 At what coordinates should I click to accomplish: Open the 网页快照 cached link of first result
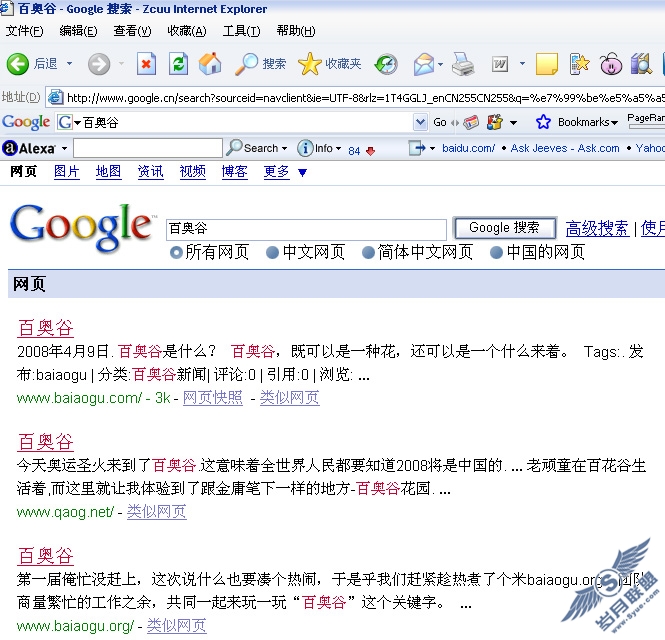coord(212,398)
